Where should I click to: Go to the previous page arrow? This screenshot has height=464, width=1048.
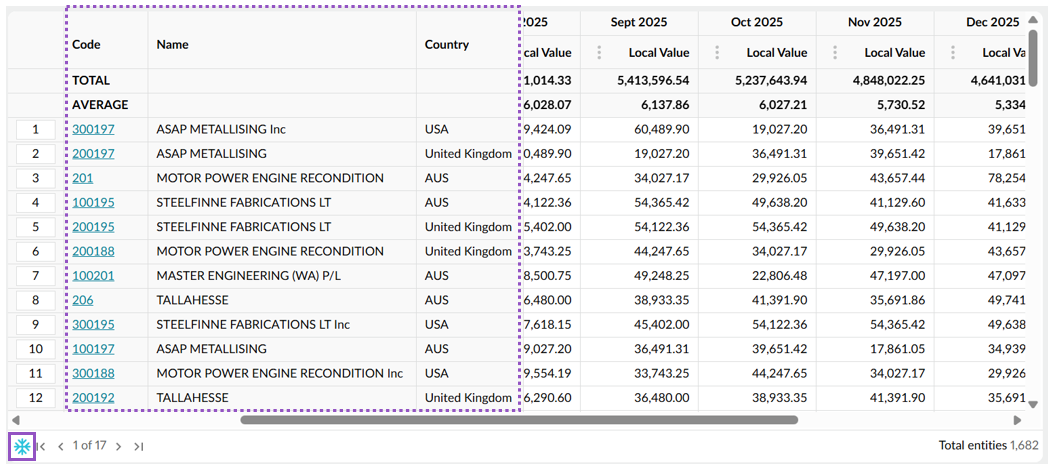(x=60, y=447)
